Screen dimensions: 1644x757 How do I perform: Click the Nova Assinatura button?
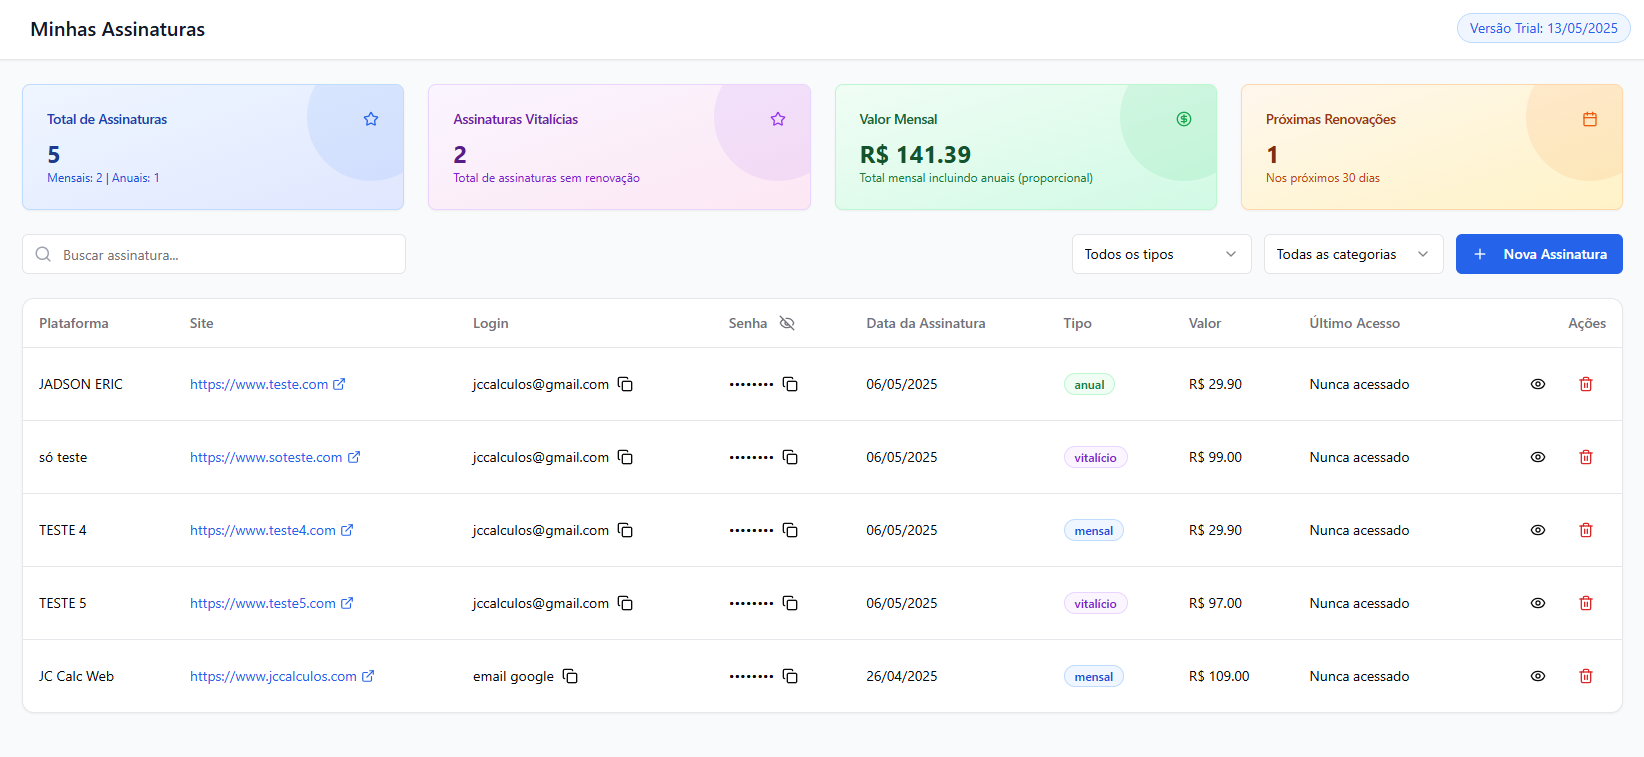tap(1538, 254)
